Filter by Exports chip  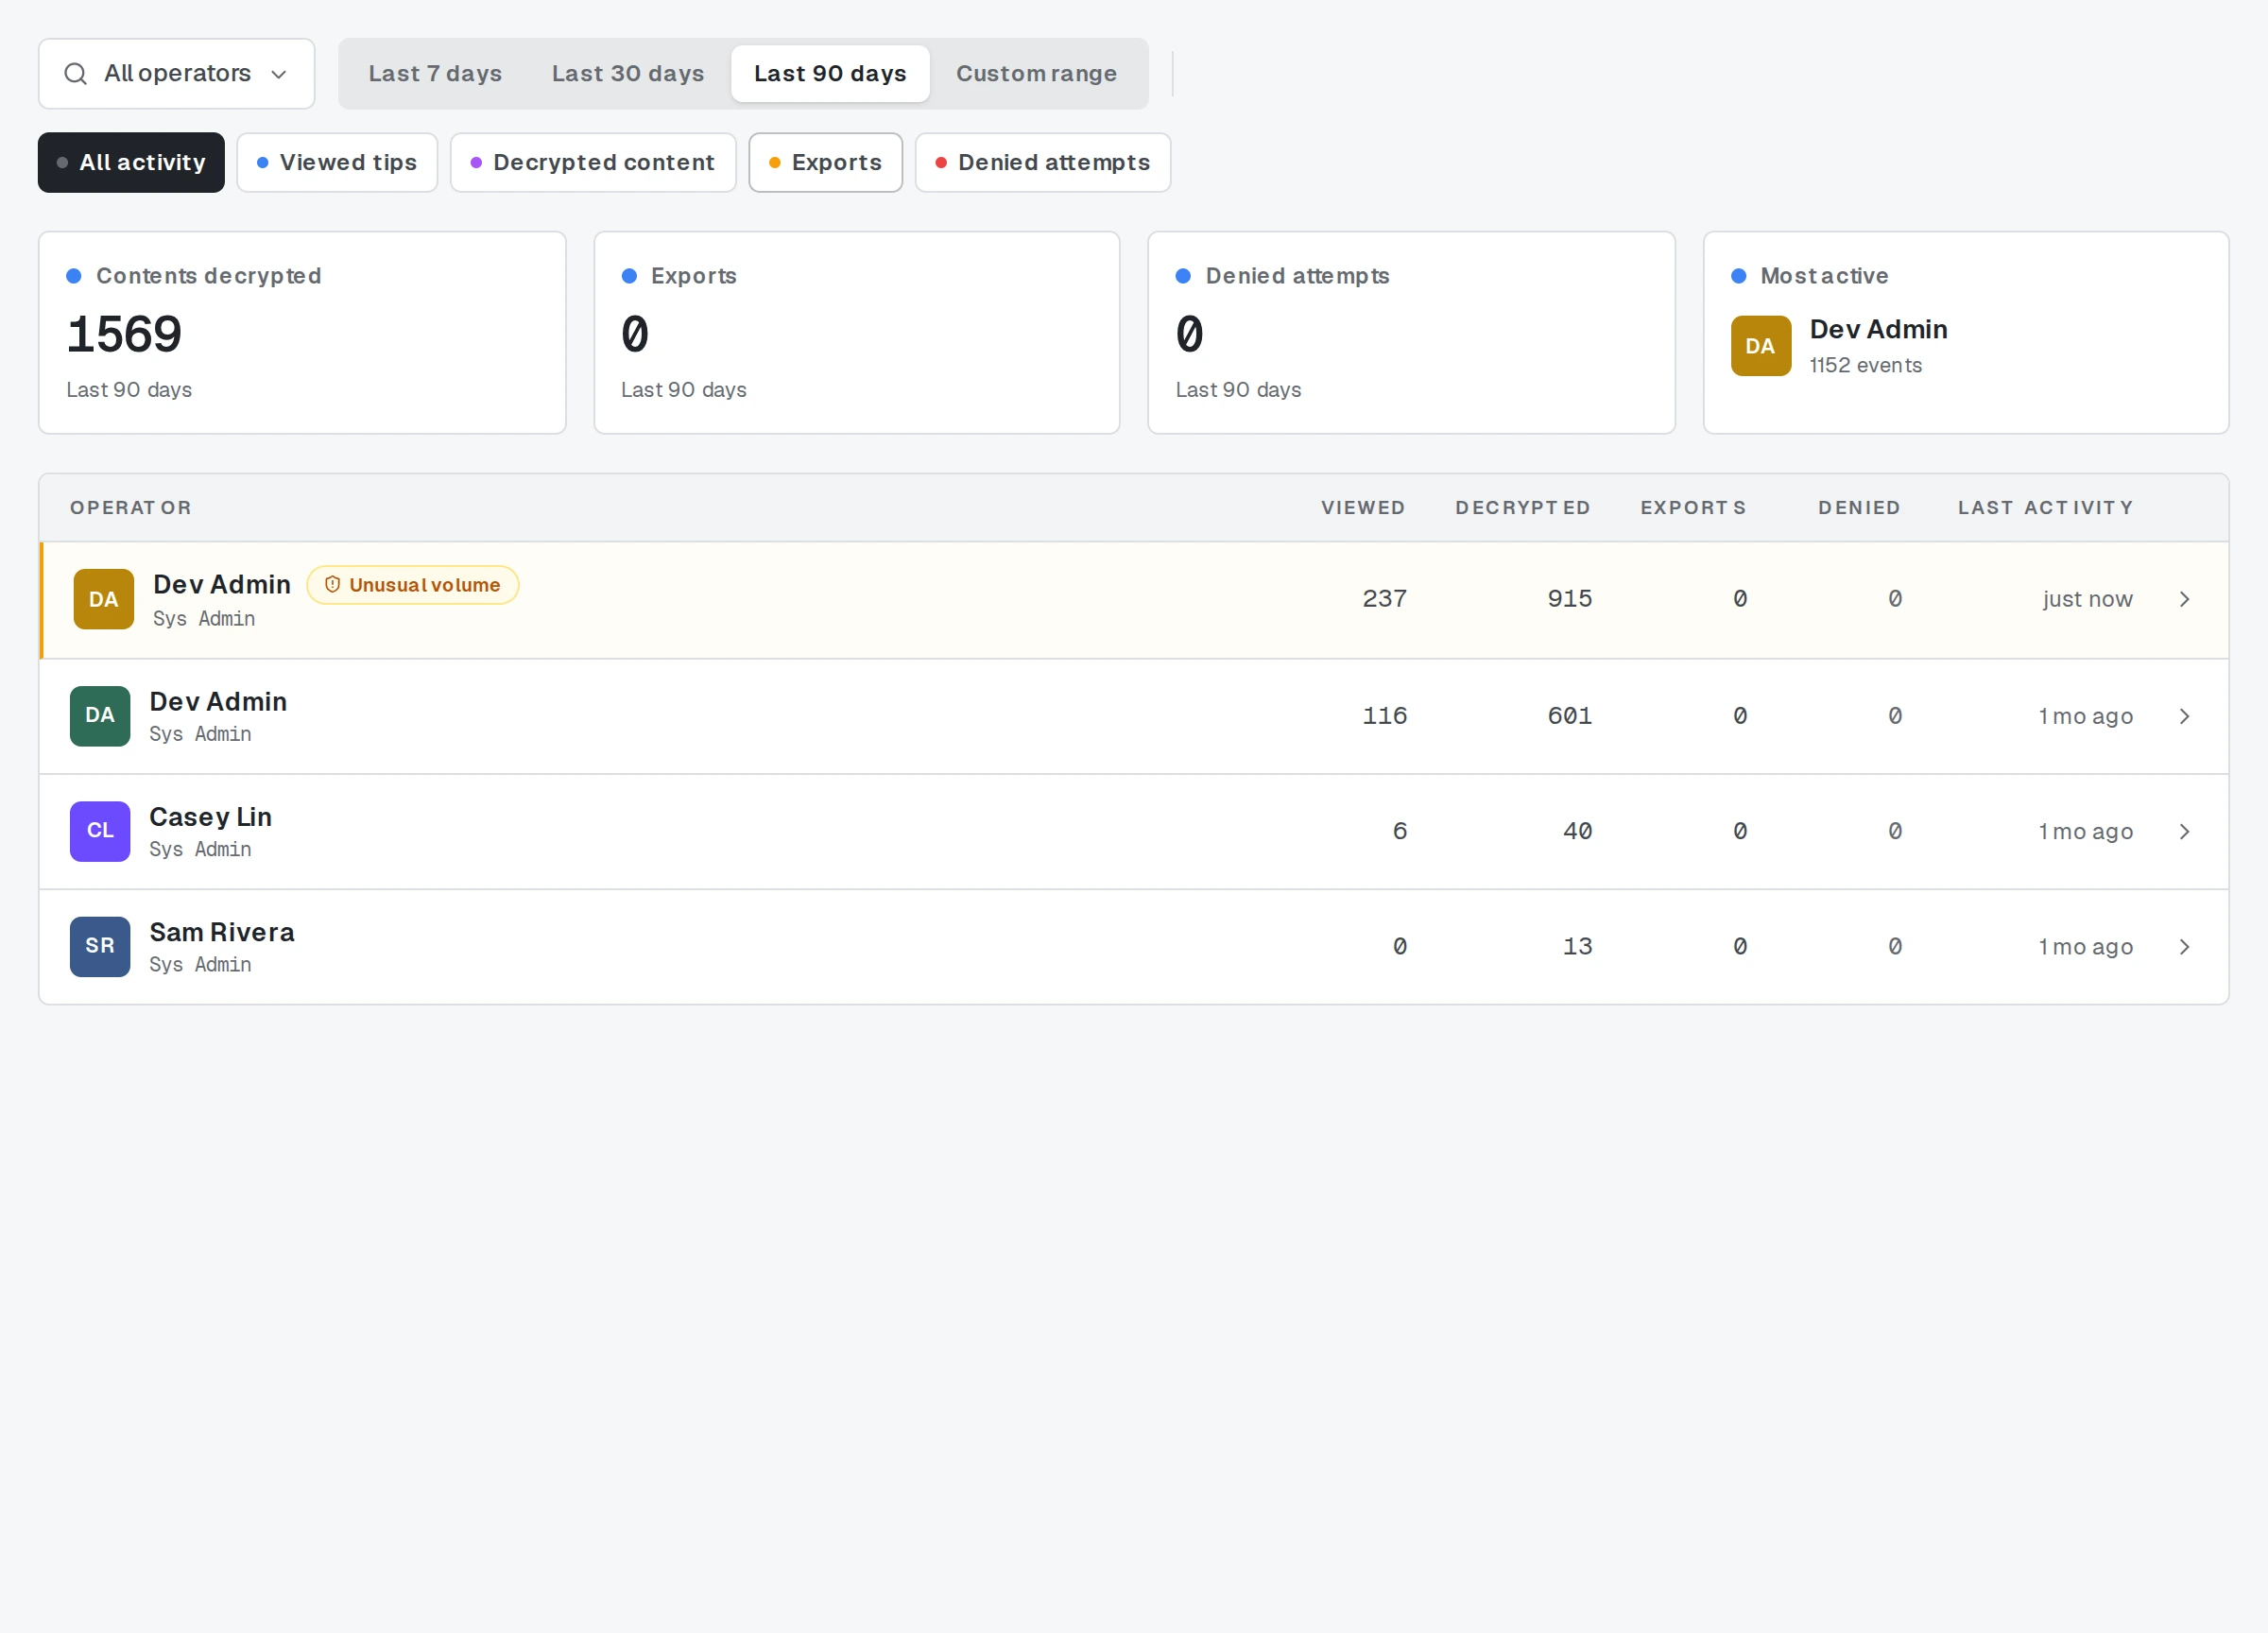coord(826,163)
